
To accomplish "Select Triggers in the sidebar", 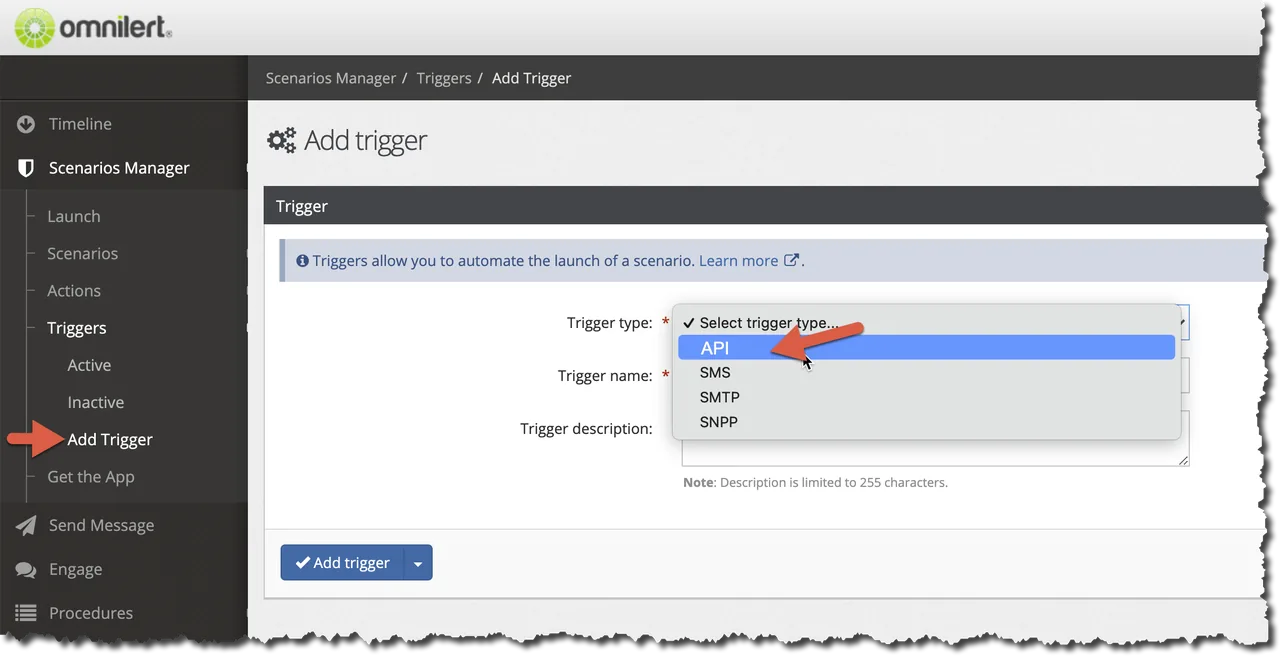I will pyautogui.click(x=77, y=328).
